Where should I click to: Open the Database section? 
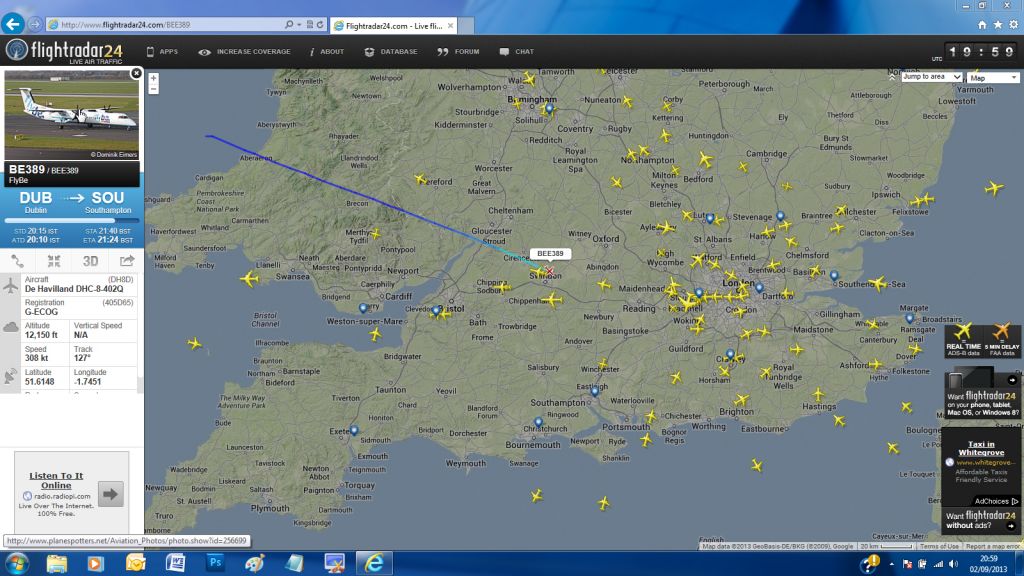tap(391, 52)
